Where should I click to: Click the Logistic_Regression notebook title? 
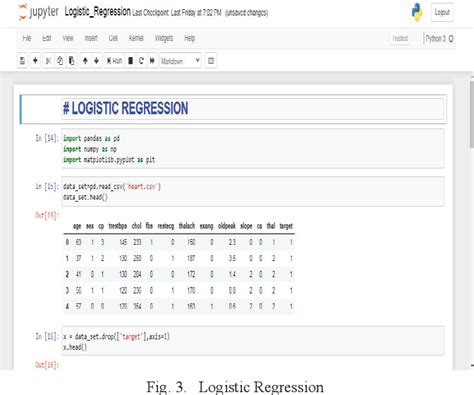[x=97, y=12]
